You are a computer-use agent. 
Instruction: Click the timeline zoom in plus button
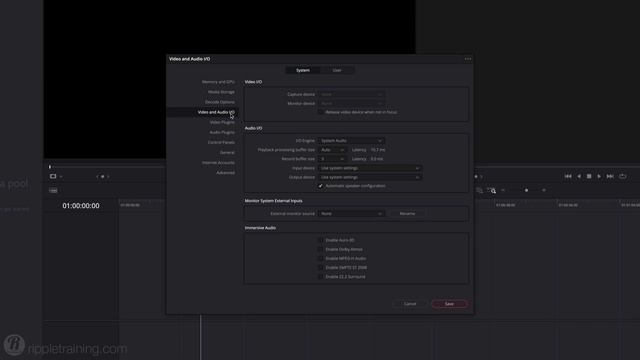click(x=544, y=190)
